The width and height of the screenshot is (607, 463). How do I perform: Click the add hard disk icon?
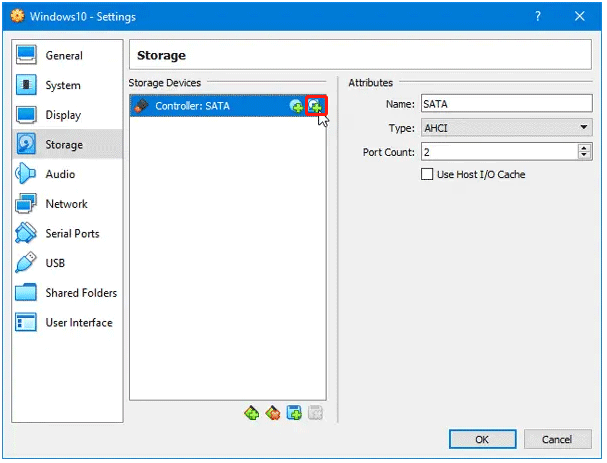(x=316, y=106)
